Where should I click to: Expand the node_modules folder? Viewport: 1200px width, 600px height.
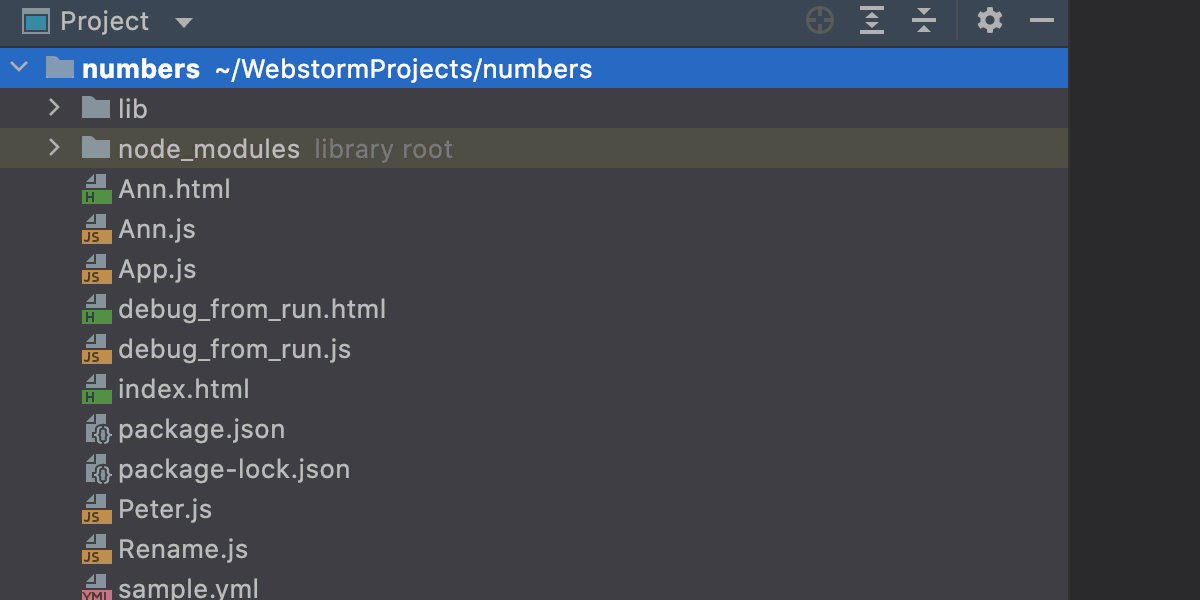tap(55, 148)
